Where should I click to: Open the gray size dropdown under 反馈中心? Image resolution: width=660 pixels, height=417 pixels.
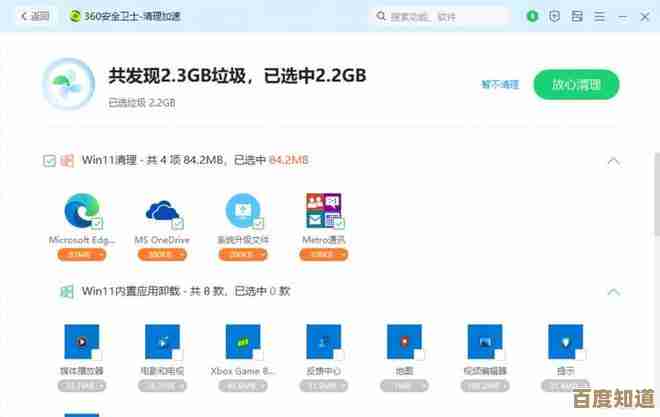pos(324,386)
